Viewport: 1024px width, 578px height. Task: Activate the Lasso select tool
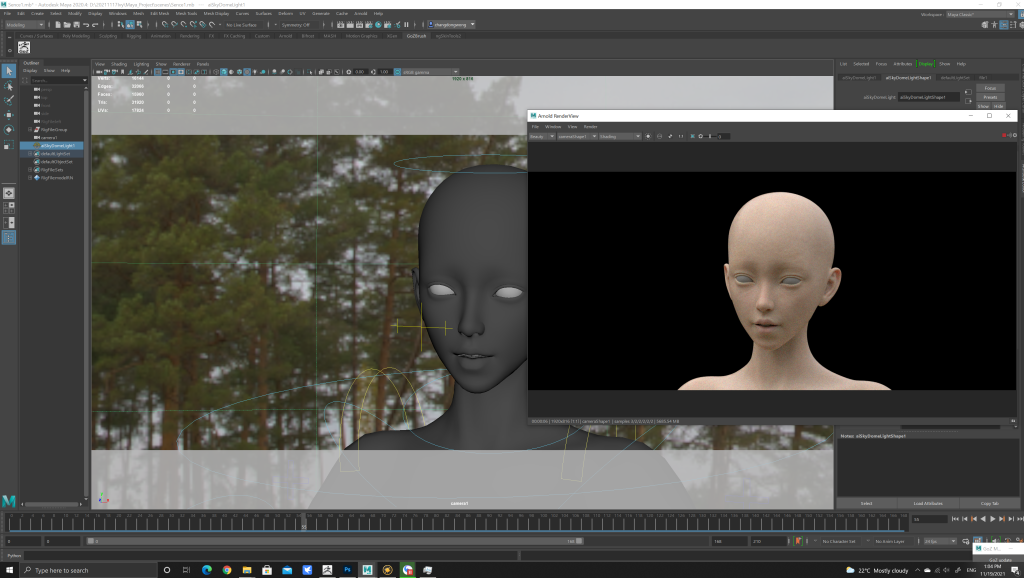8,86
